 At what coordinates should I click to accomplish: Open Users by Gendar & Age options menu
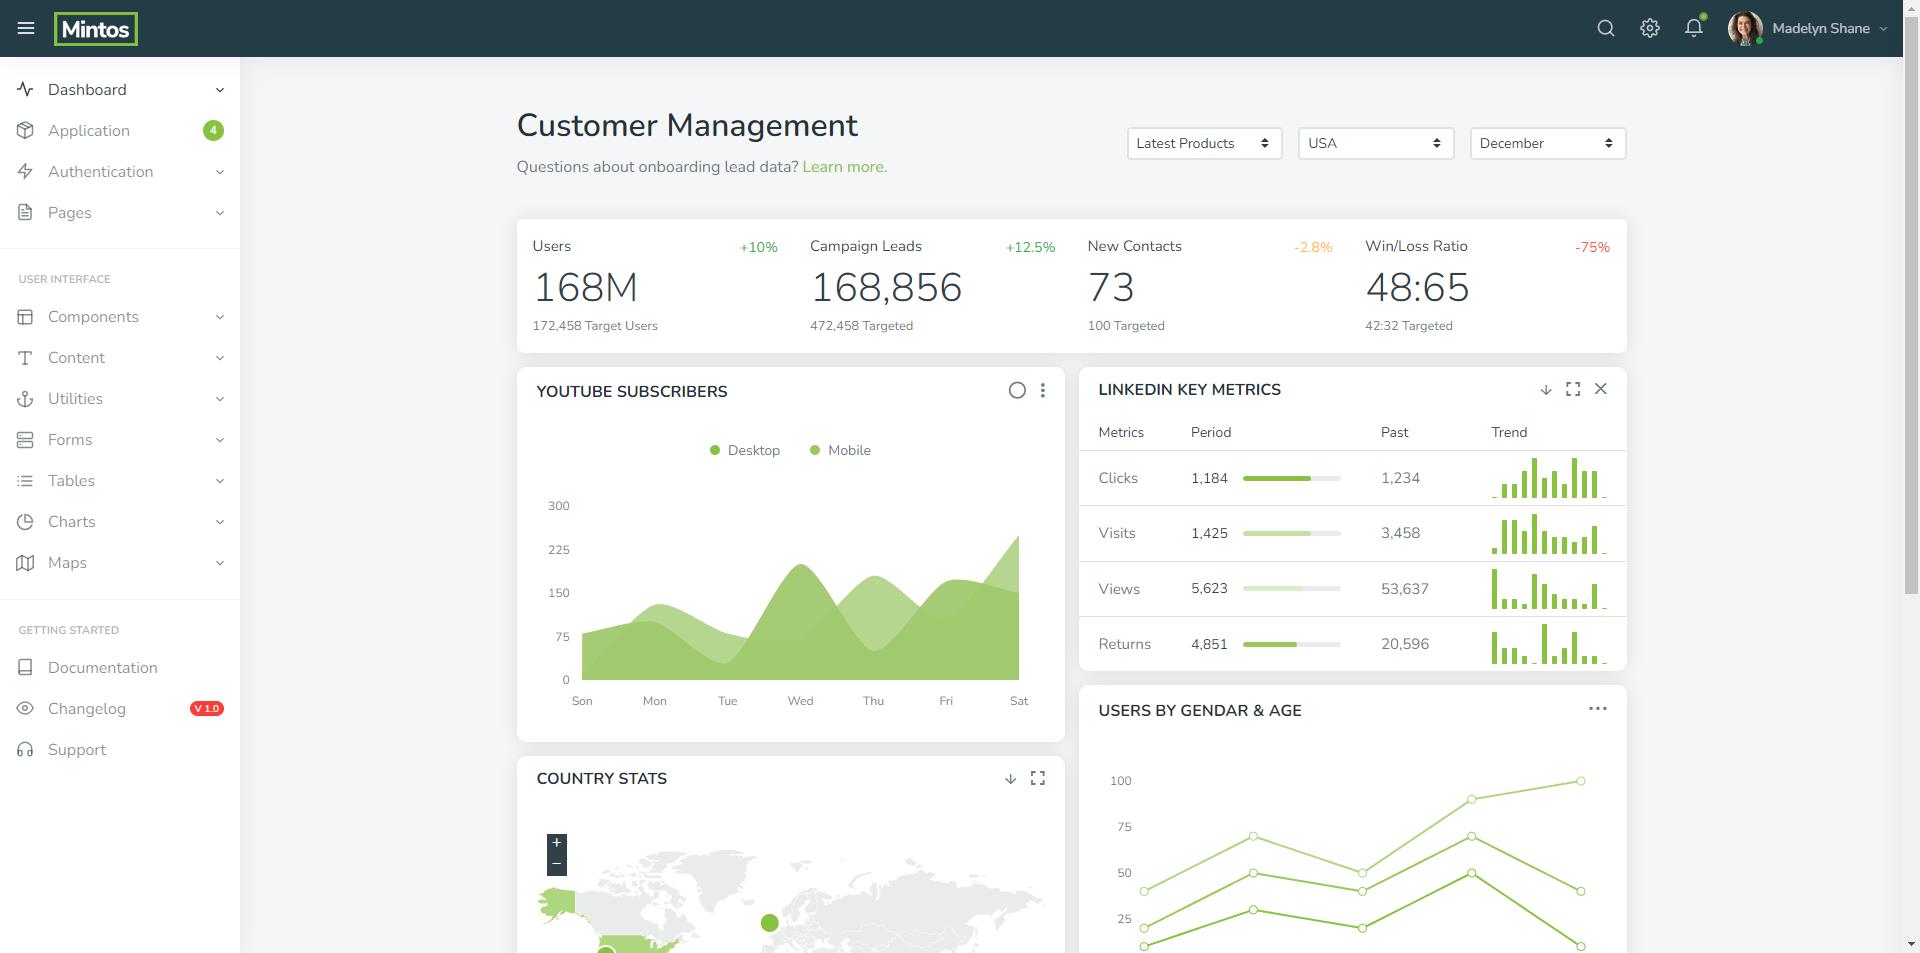[x=1598, y=709]
